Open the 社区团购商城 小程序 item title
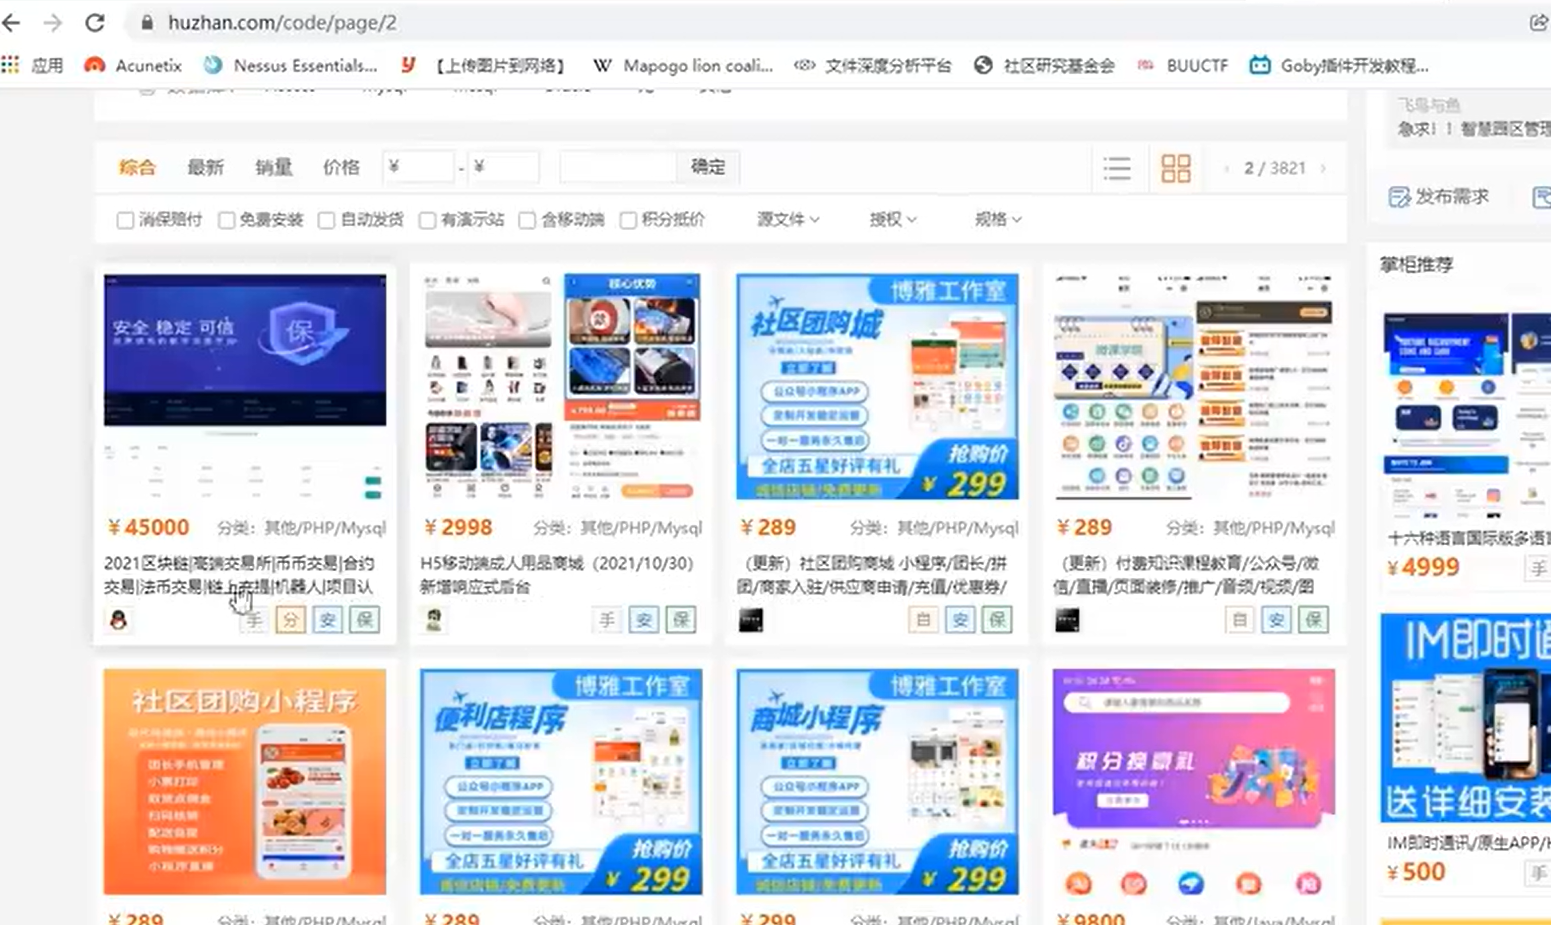The width and height of the screenshot is (1551, 925). (x=873, y=575)
